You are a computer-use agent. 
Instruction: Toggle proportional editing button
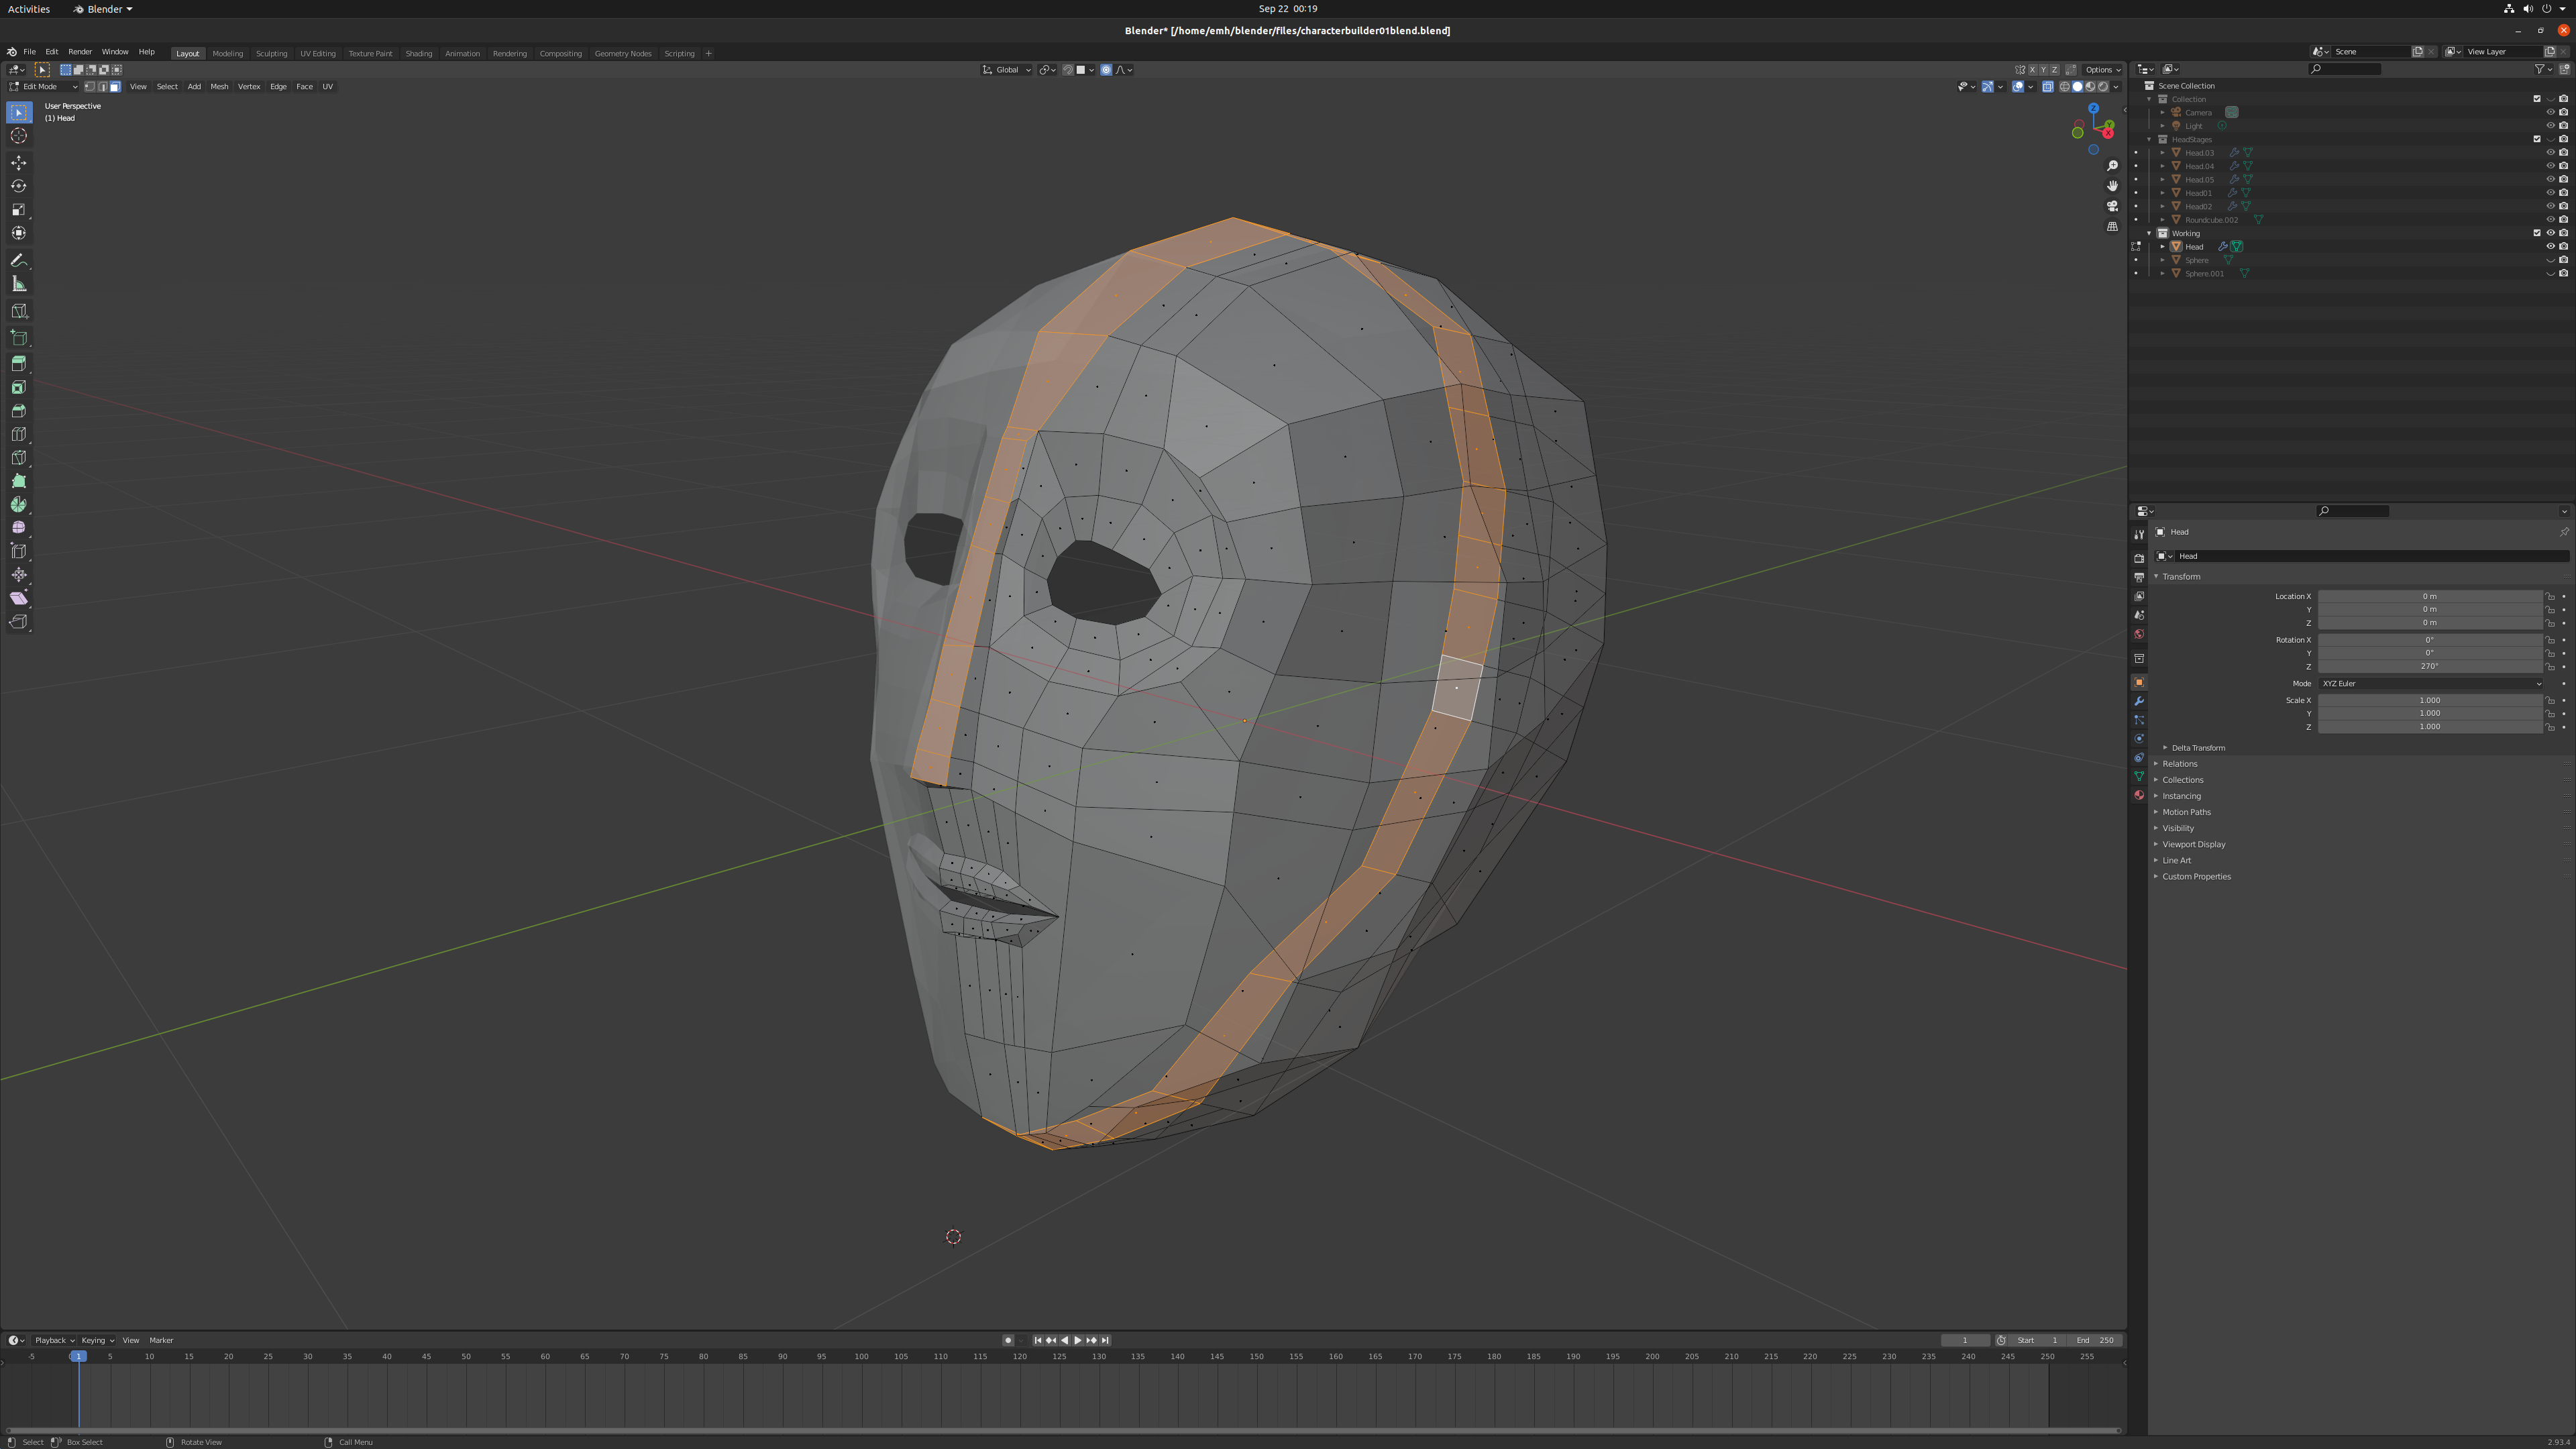pos(1106,70)
